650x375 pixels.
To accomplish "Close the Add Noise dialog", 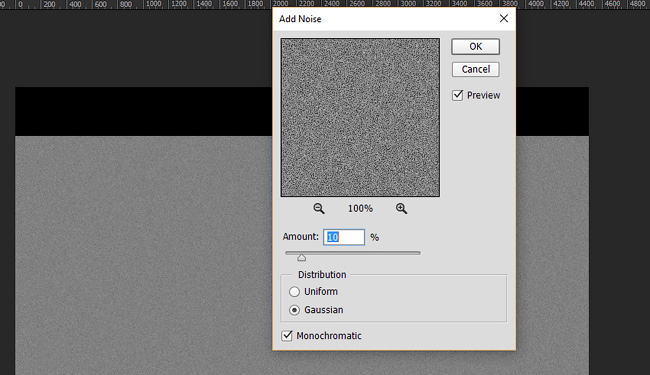I will [504, 19].
